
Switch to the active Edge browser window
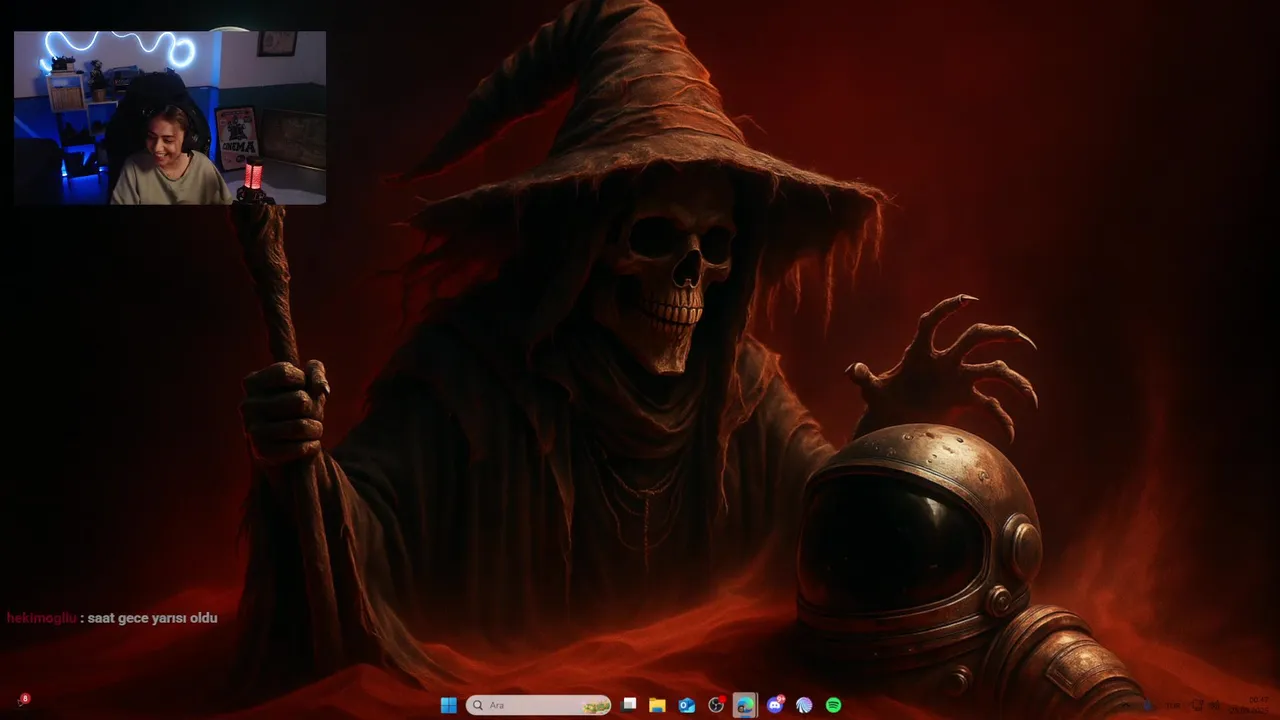745,705
